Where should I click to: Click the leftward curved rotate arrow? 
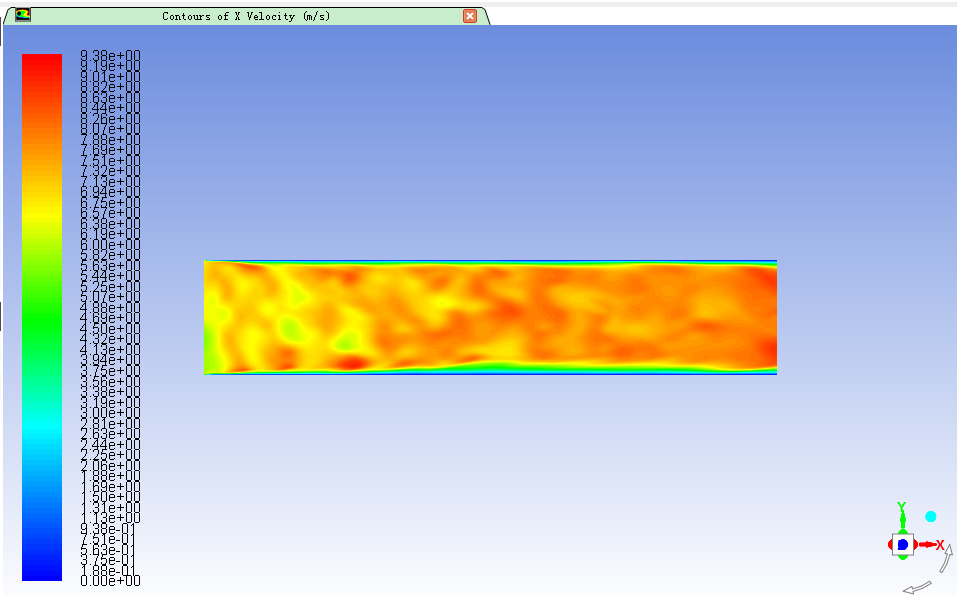point(917,587)
